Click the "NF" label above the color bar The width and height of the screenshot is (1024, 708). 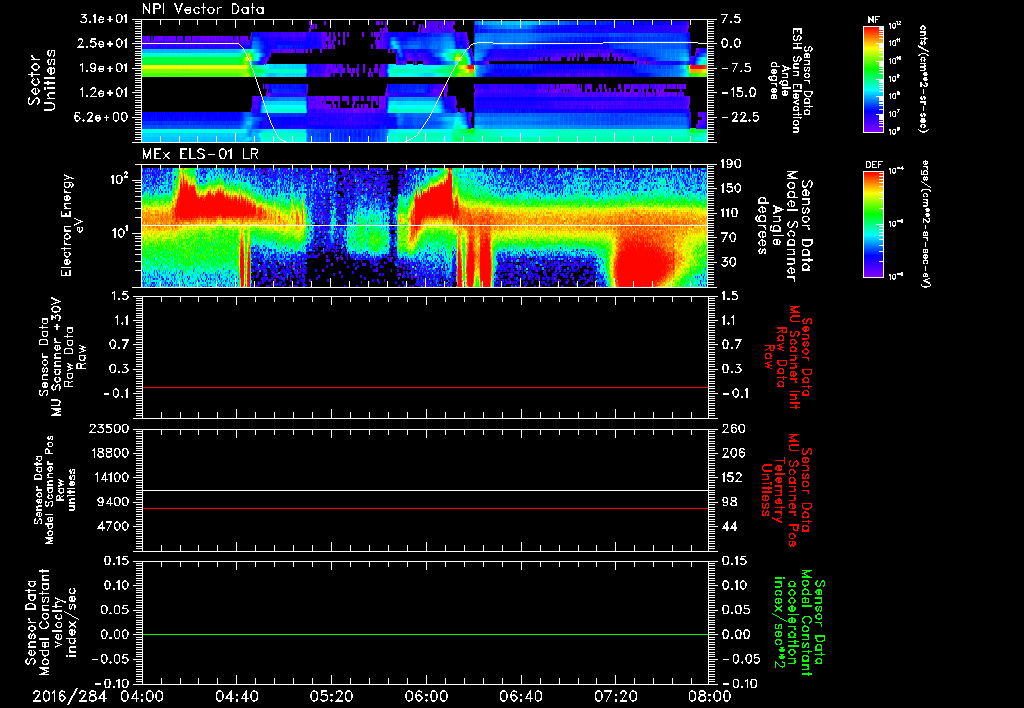point(874,20)
